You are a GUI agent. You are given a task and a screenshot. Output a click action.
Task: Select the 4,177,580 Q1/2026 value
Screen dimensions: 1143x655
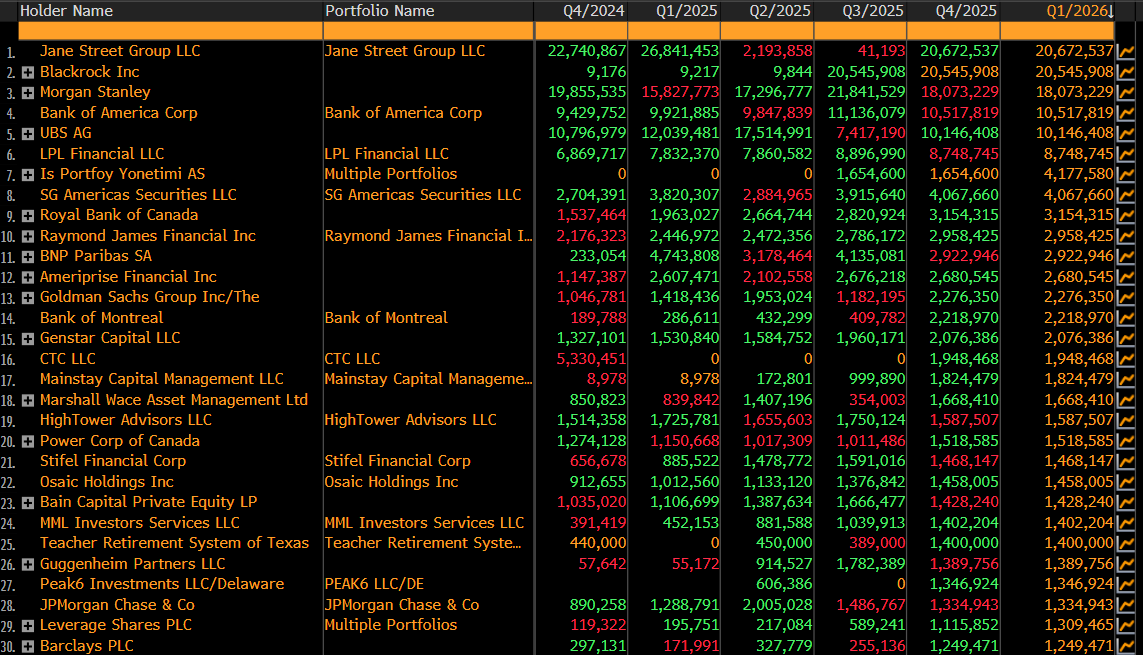[1079, 174]
